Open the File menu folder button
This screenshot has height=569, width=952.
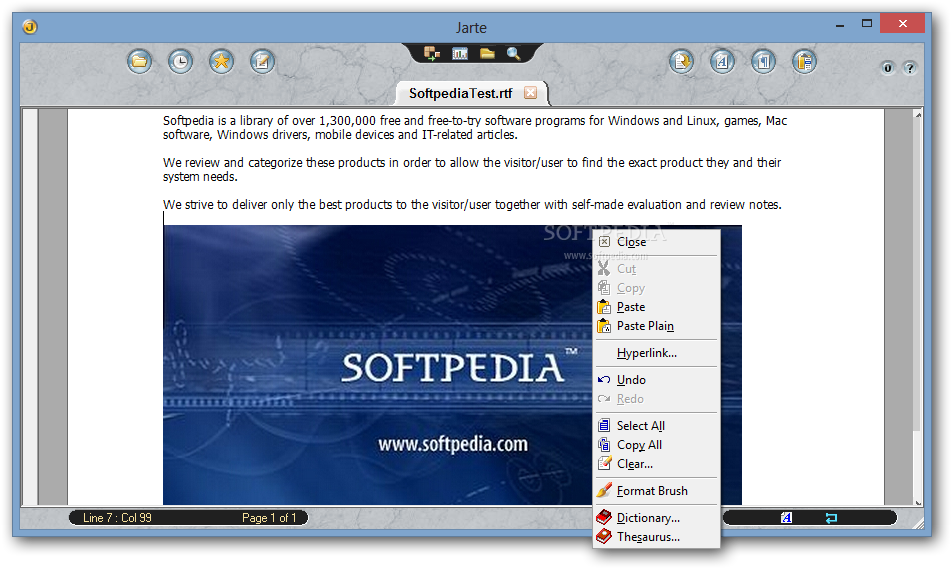tap(140, 61)
